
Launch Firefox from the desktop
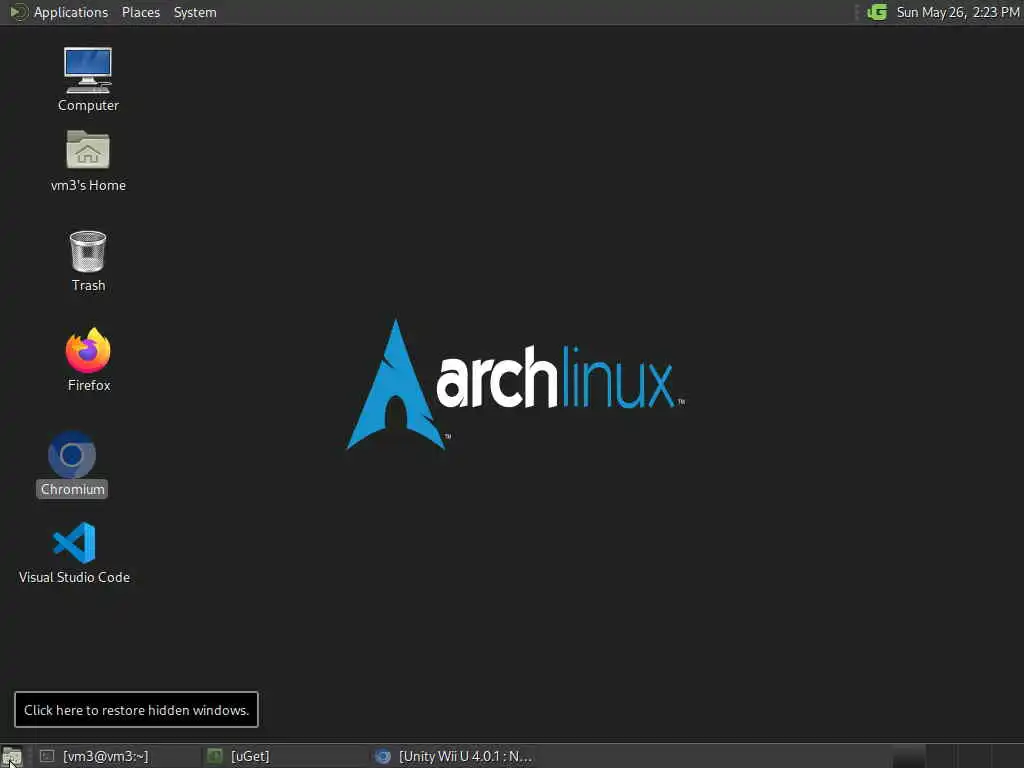point(88,360)
